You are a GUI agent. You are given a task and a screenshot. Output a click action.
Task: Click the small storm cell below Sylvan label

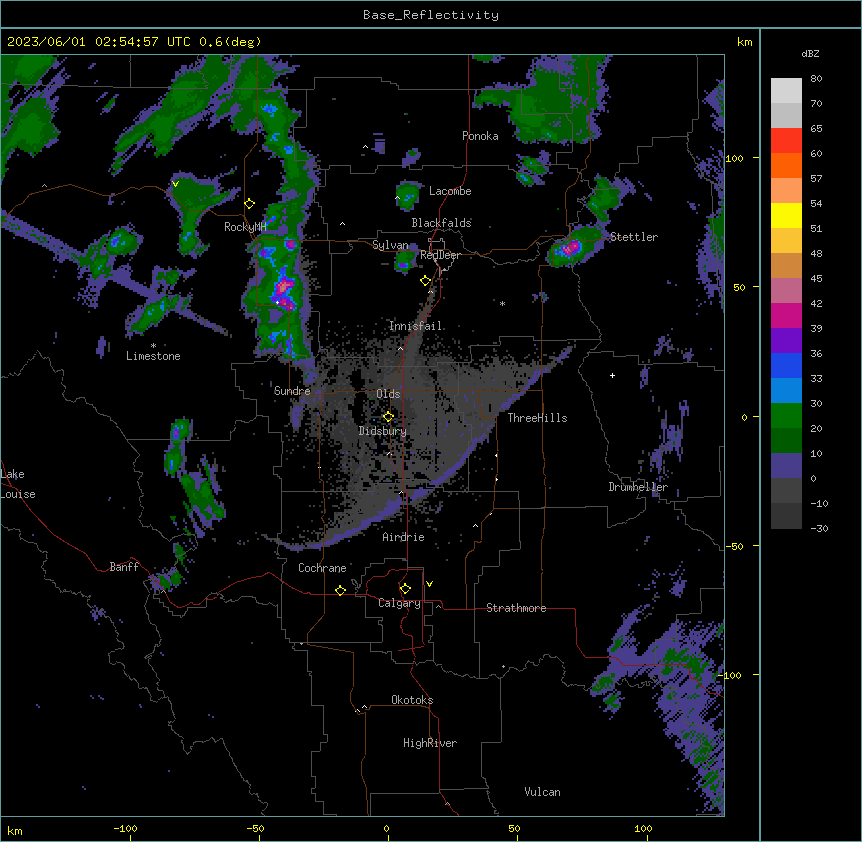coord(405,261)
